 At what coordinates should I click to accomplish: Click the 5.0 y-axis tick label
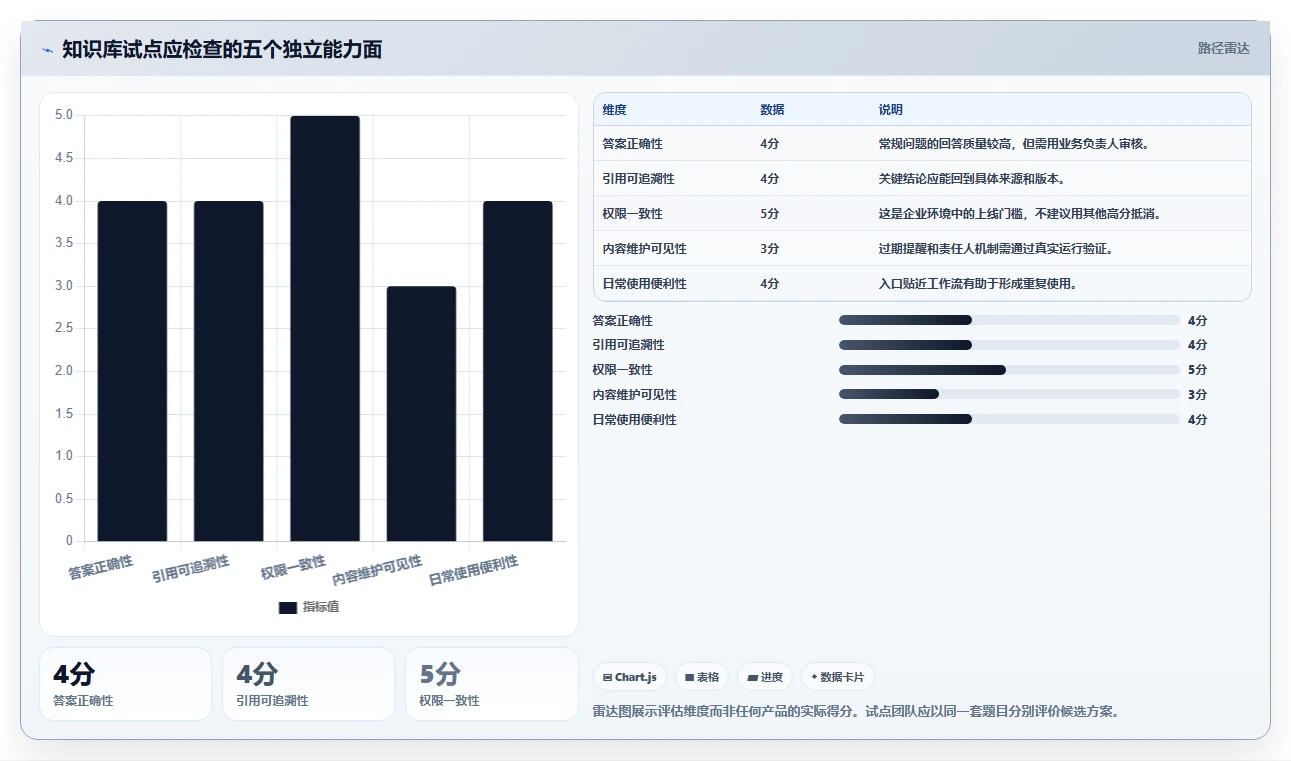point(63,115)
